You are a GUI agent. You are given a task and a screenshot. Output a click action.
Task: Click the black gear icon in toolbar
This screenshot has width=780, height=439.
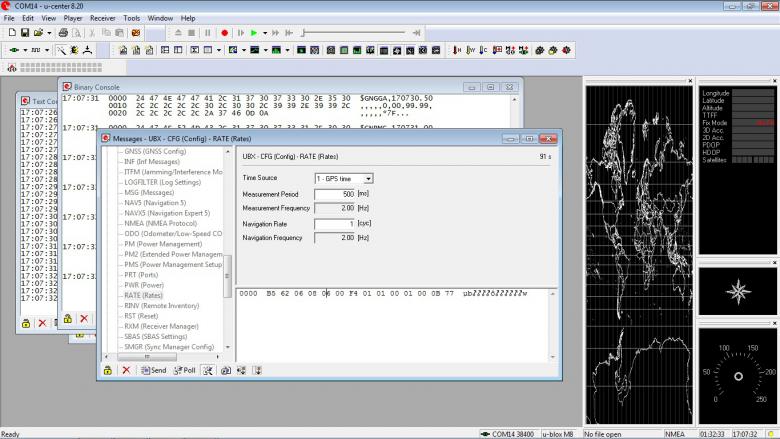coord(539,50)
